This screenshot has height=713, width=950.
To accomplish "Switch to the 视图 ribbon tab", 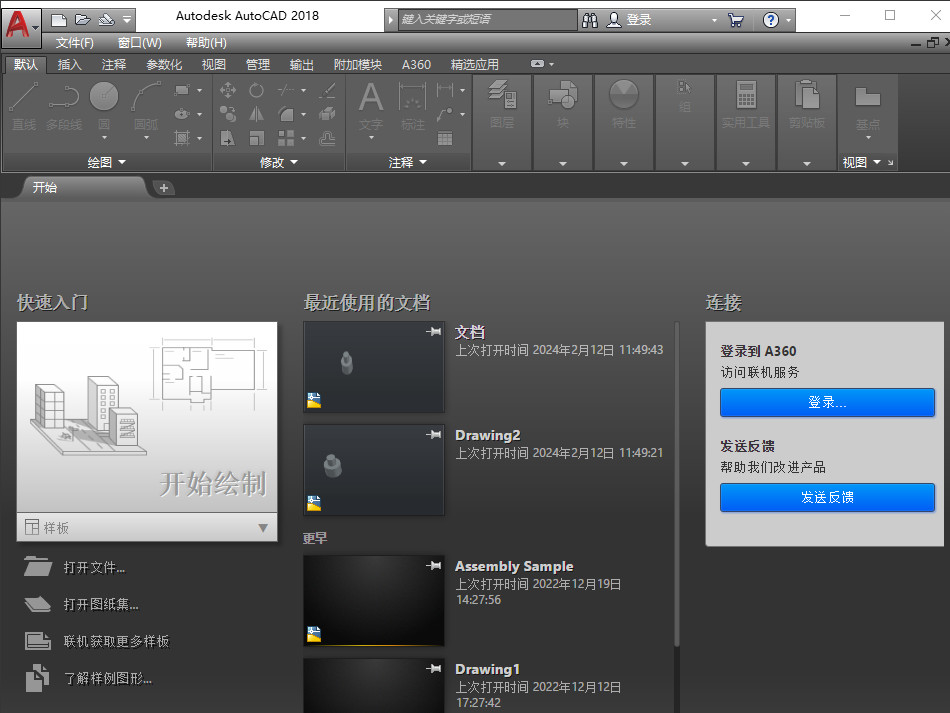I will [x=213, y=64].
